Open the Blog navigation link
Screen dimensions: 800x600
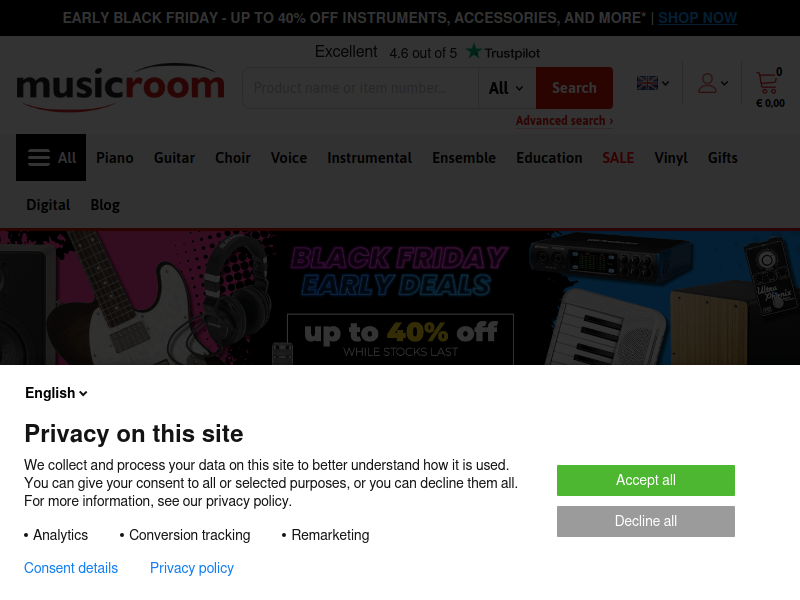(105, 205)
